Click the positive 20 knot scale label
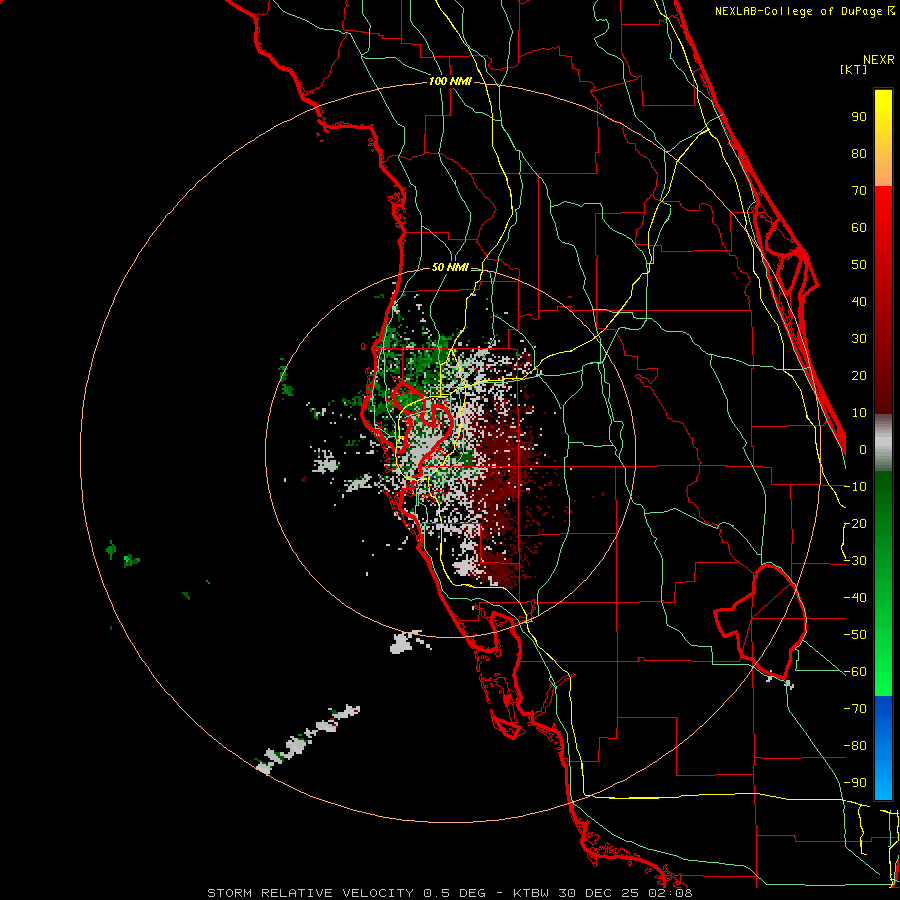 click(x=859, y=376)
